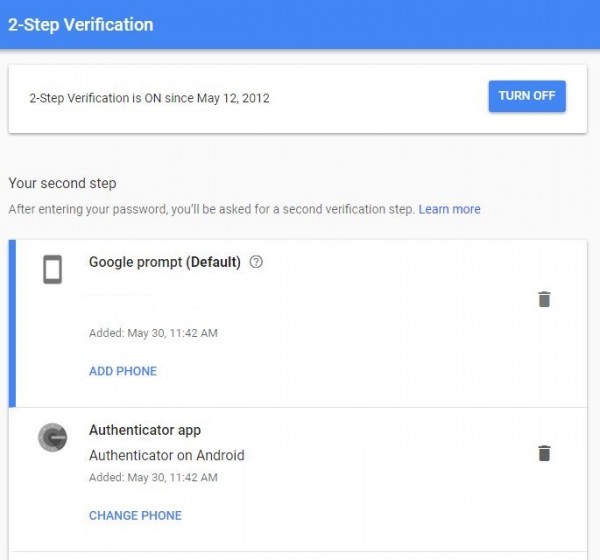Click the After entering your password description

click(x=210, y=209)
